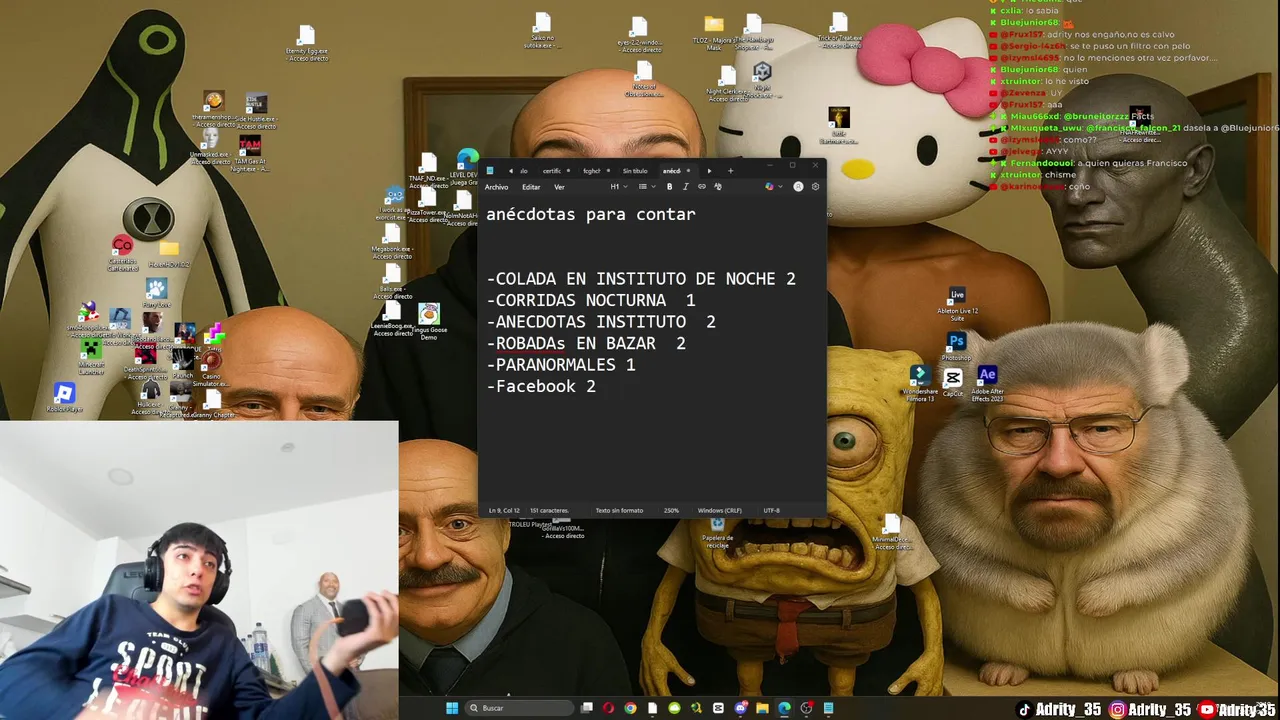Select the CapCut desktop icon
Viewport: 1280px width, 720px height.
953,382
